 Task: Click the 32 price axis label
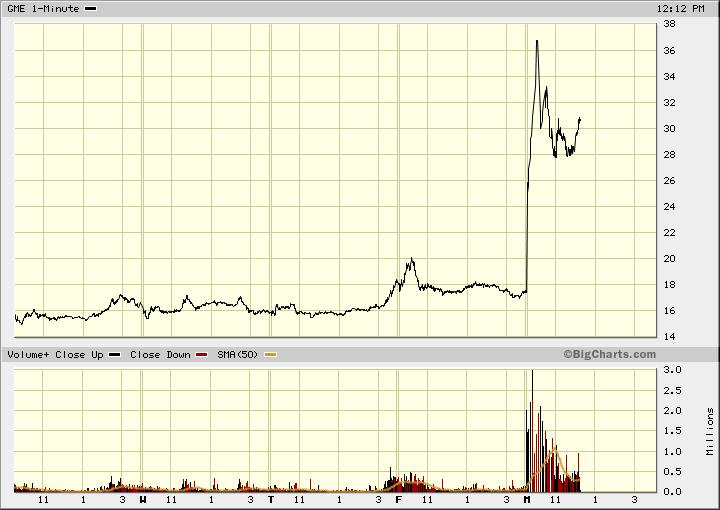[669, 103]
